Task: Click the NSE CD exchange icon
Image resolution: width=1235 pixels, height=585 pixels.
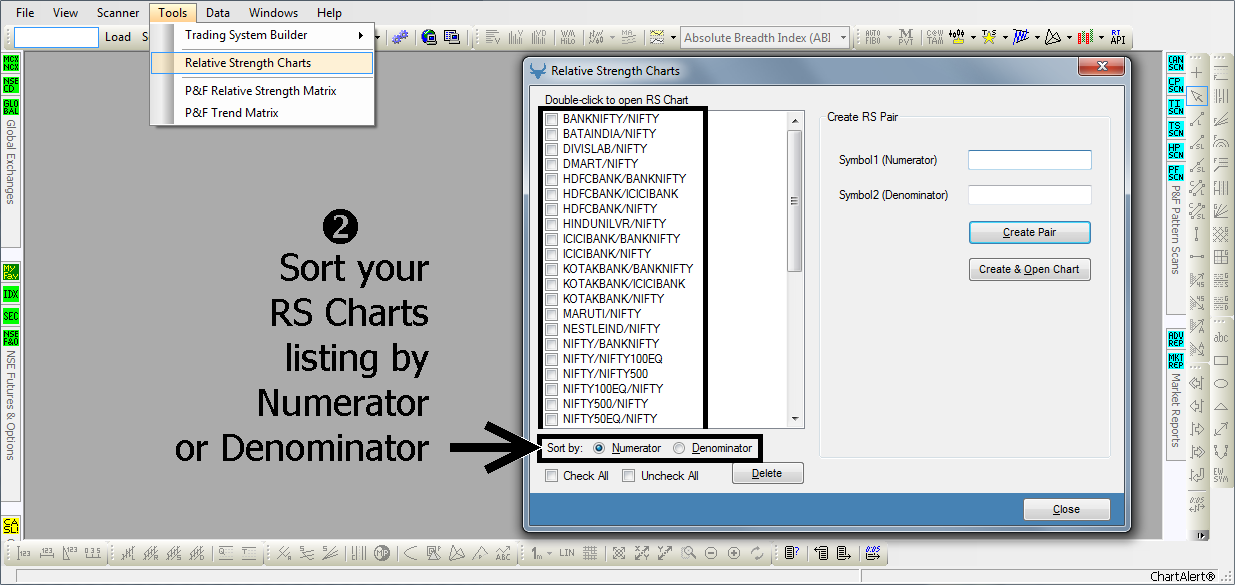Action: (11, 84)
